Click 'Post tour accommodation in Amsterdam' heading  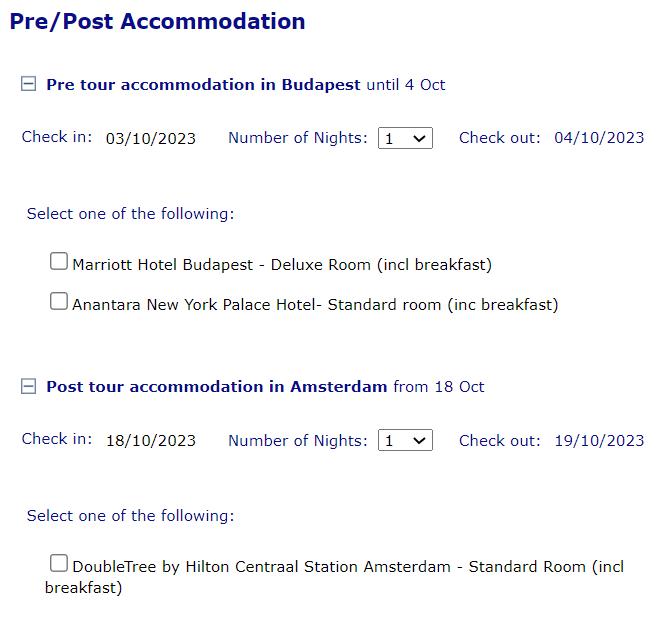216,387
